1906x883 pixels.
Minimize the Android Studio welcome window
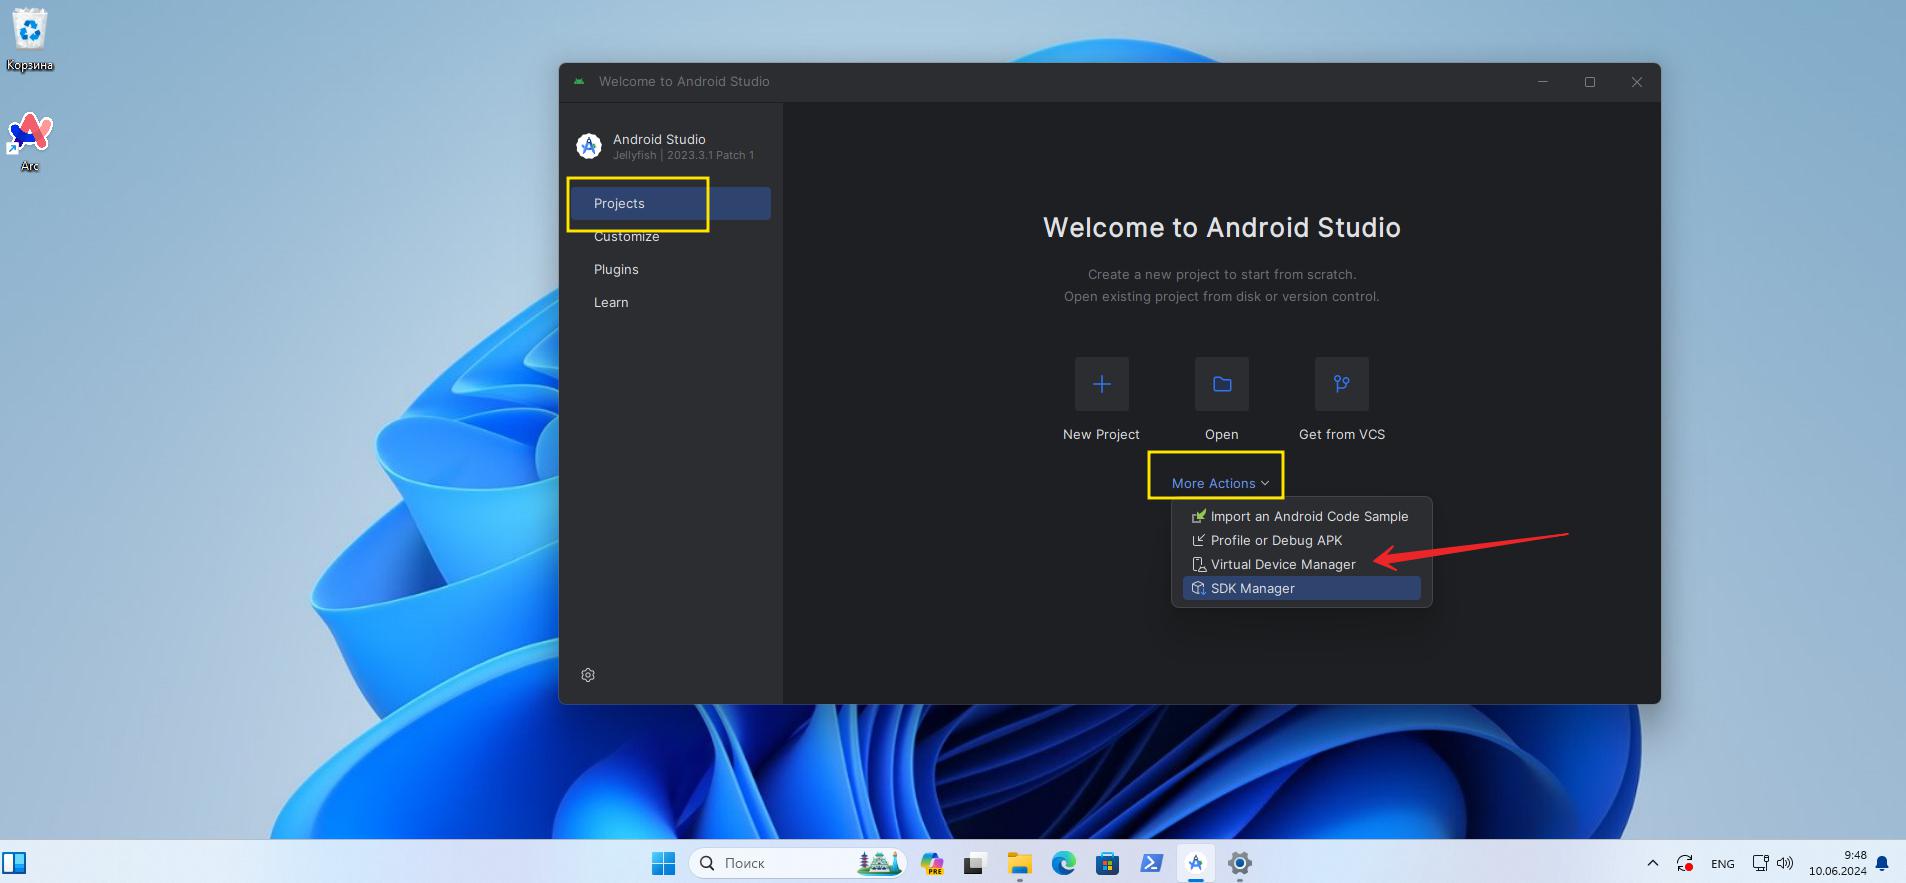point(1543,82)
